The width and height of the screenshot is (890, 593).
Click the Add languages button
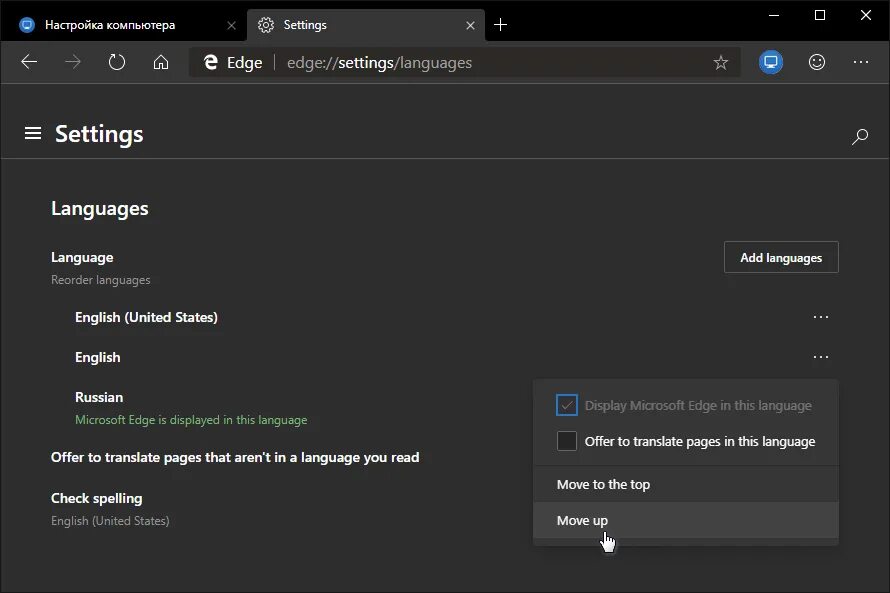[x=781, y=258]
